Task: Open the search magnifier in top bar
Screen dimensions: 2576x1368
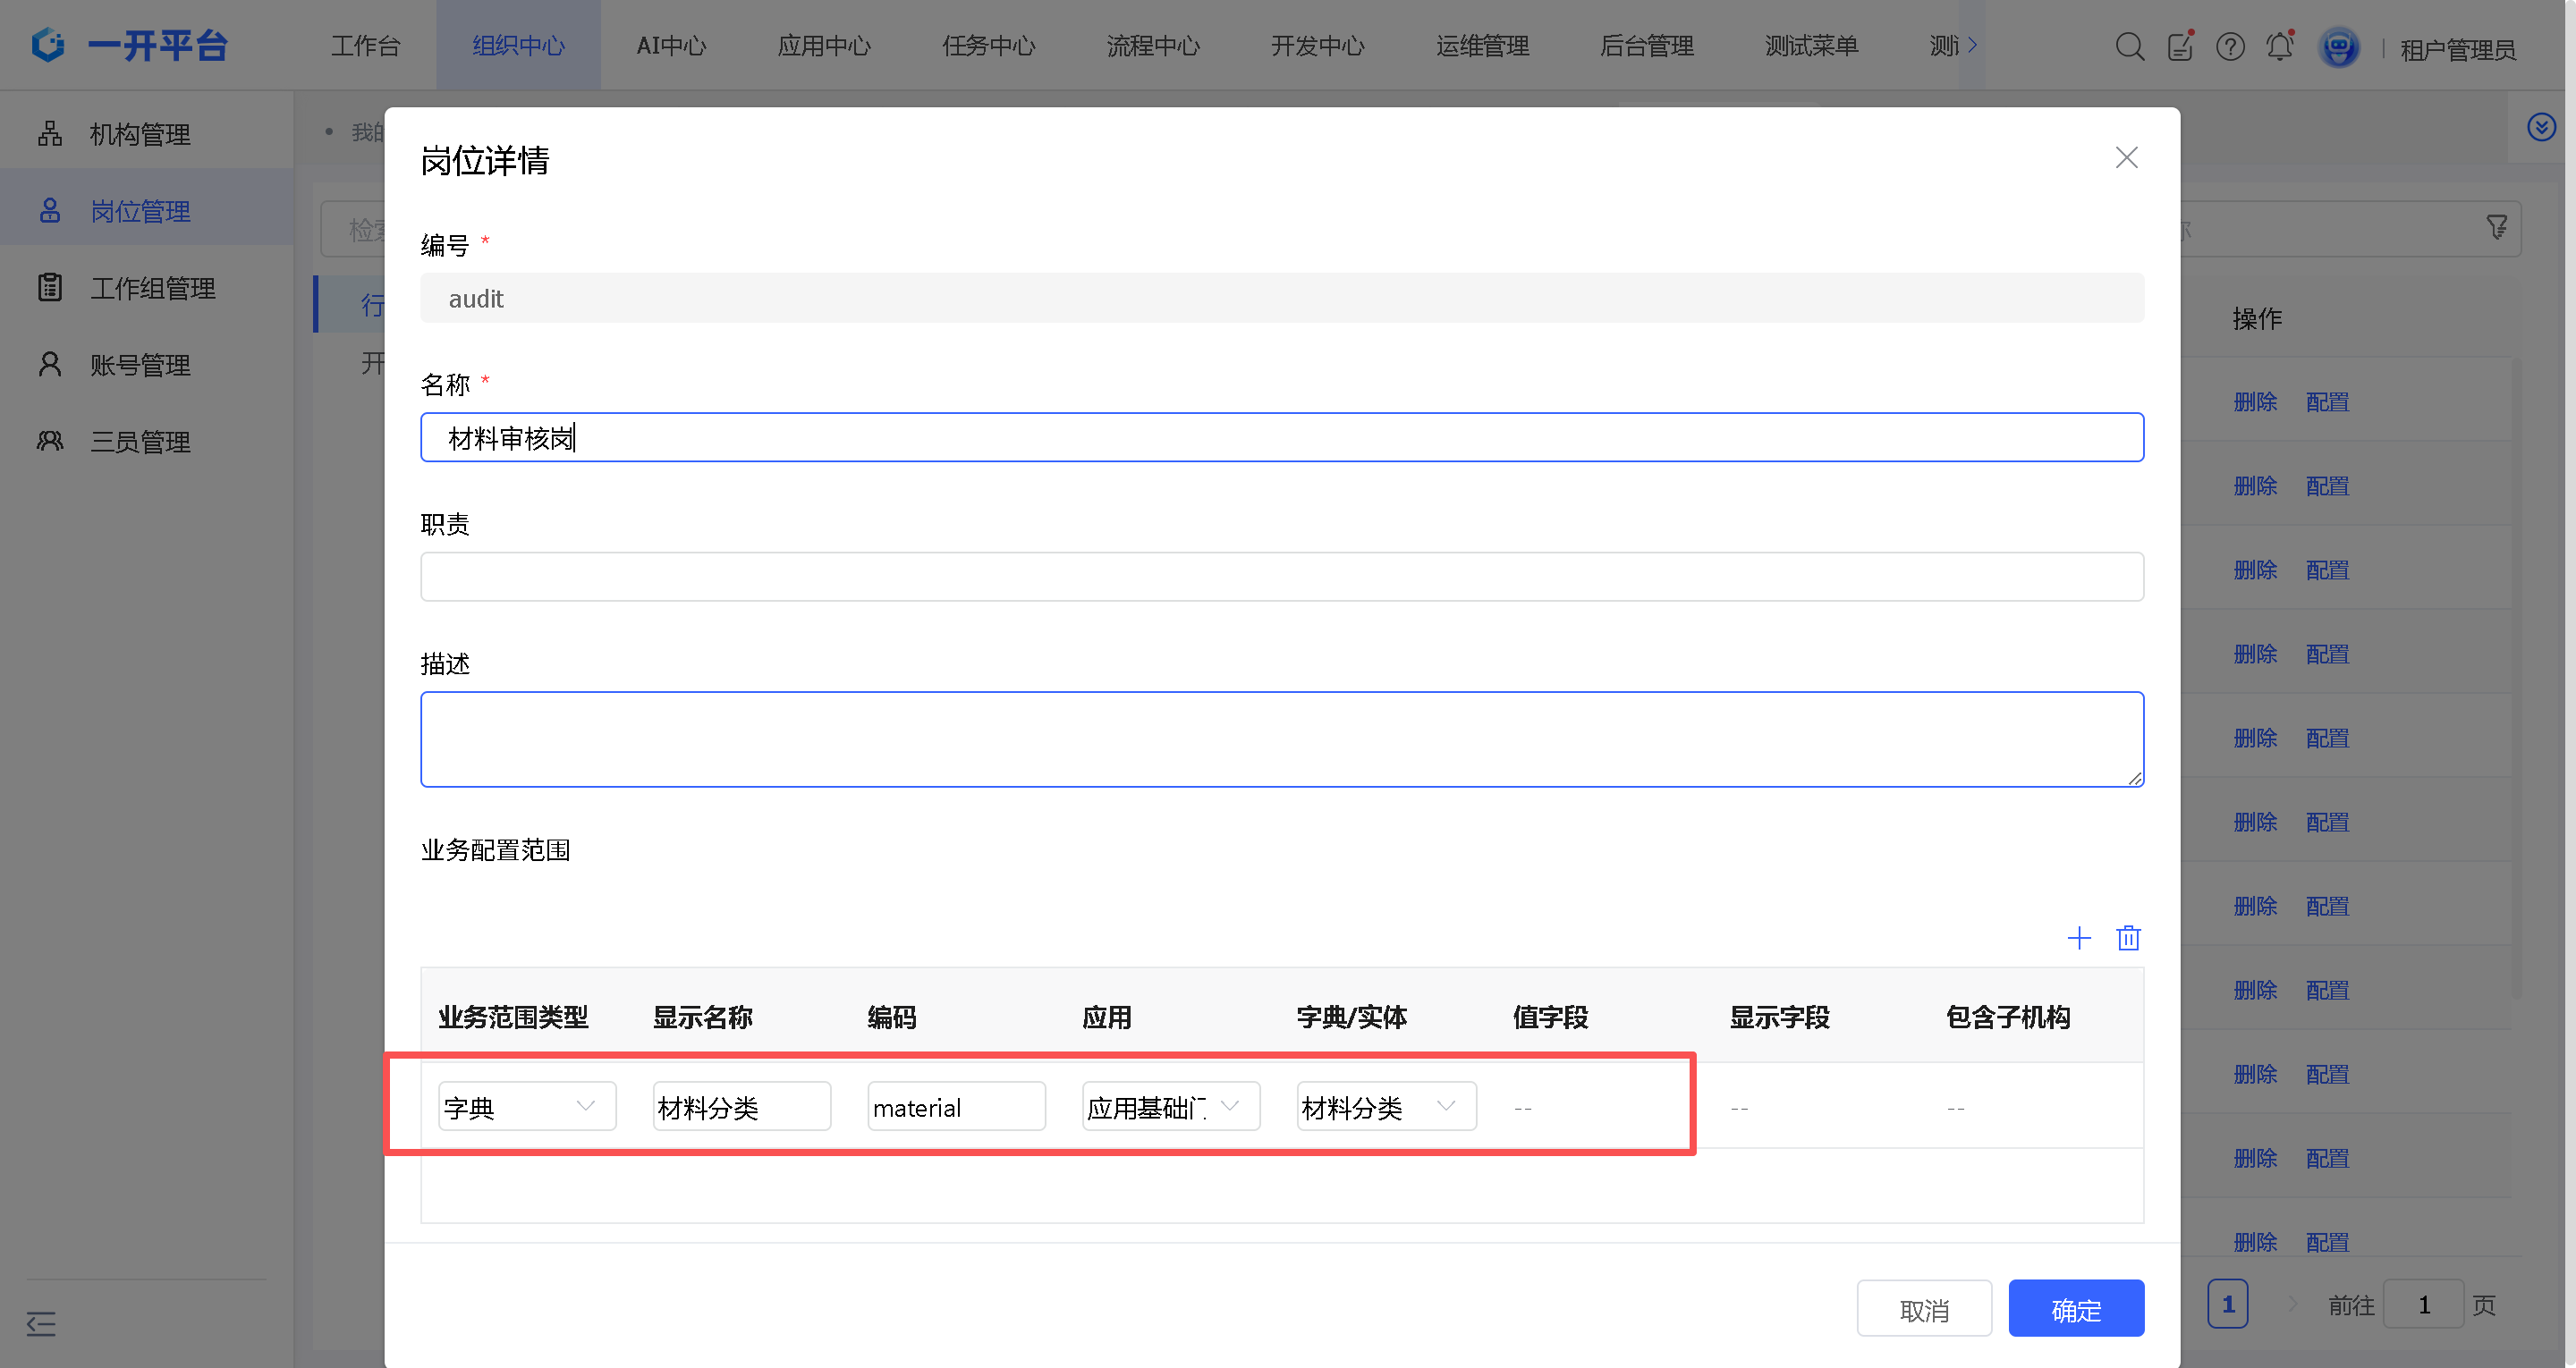Action: [x=2129, y=46]
